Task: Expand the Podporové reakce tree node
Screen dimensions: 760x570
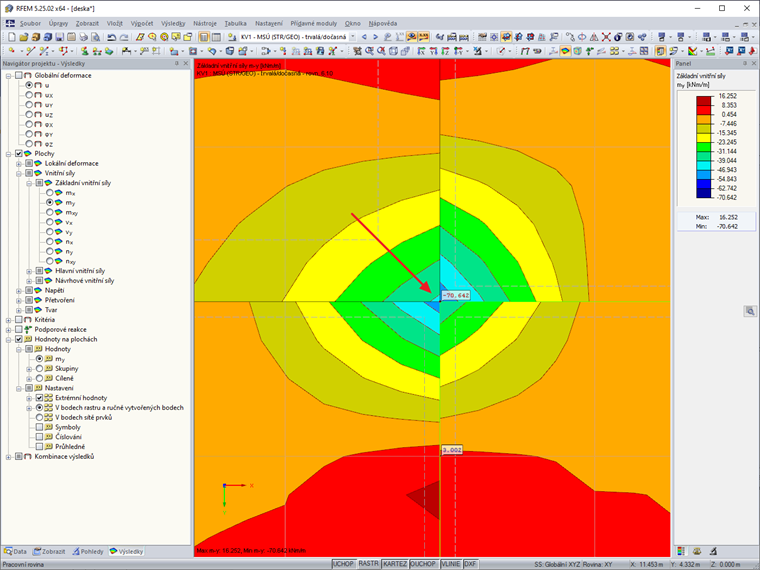Action: click(8, 330)
